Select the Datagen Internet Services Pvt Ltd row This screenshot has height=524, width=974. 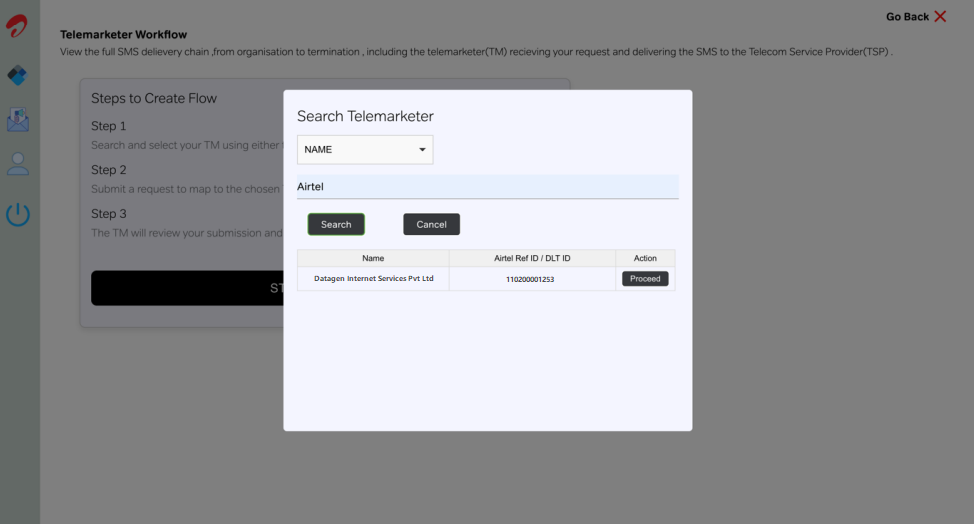click(x=373, y=279)
